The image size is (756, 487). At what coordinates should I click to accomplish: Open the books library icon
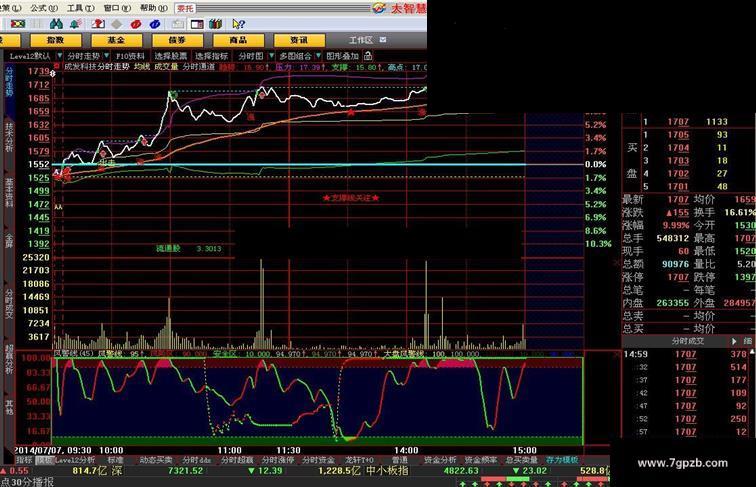point(216,24)
